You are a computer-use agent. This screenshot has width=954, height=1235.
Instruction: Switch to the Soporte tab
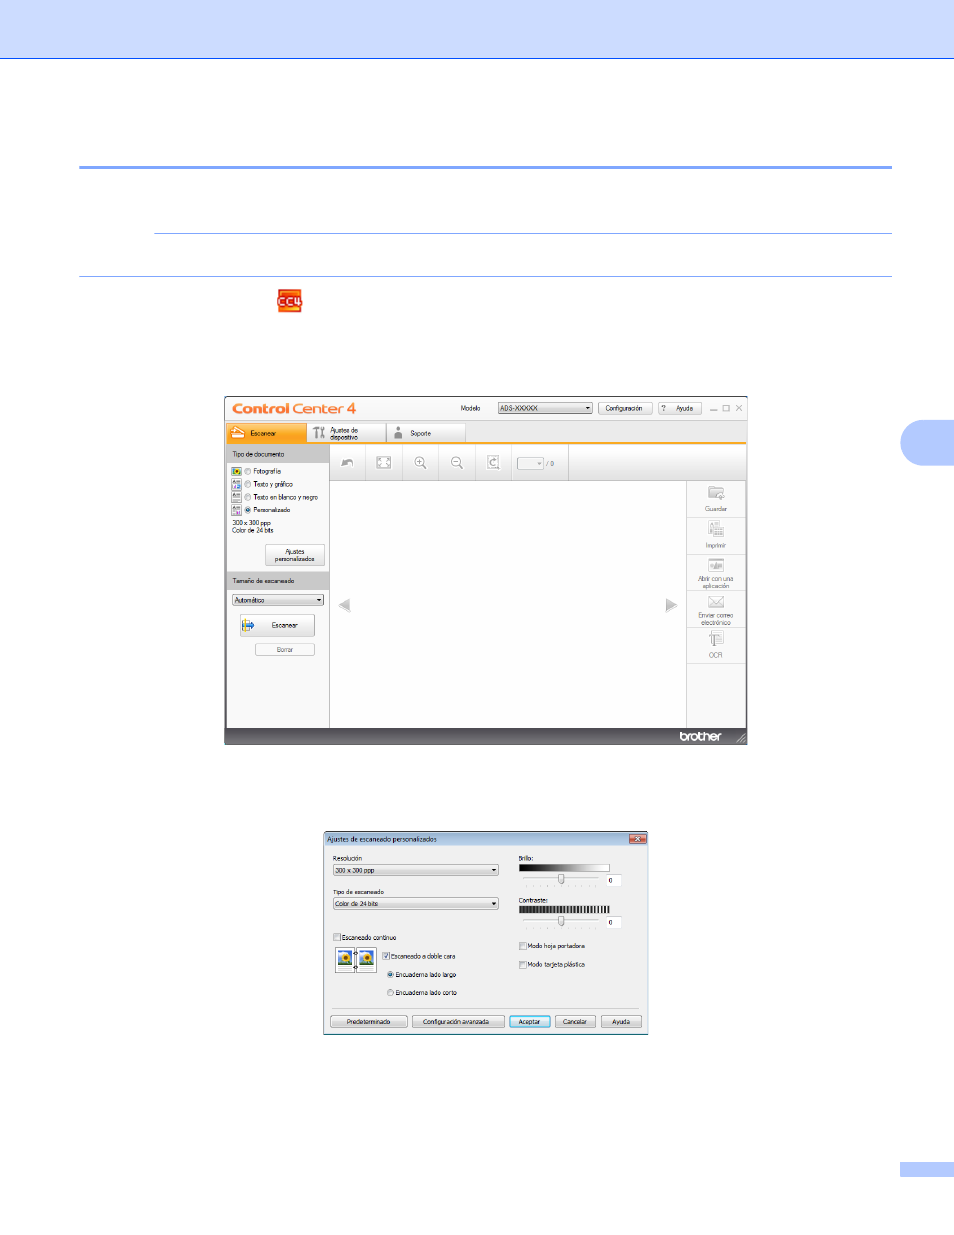pos(426,433)
